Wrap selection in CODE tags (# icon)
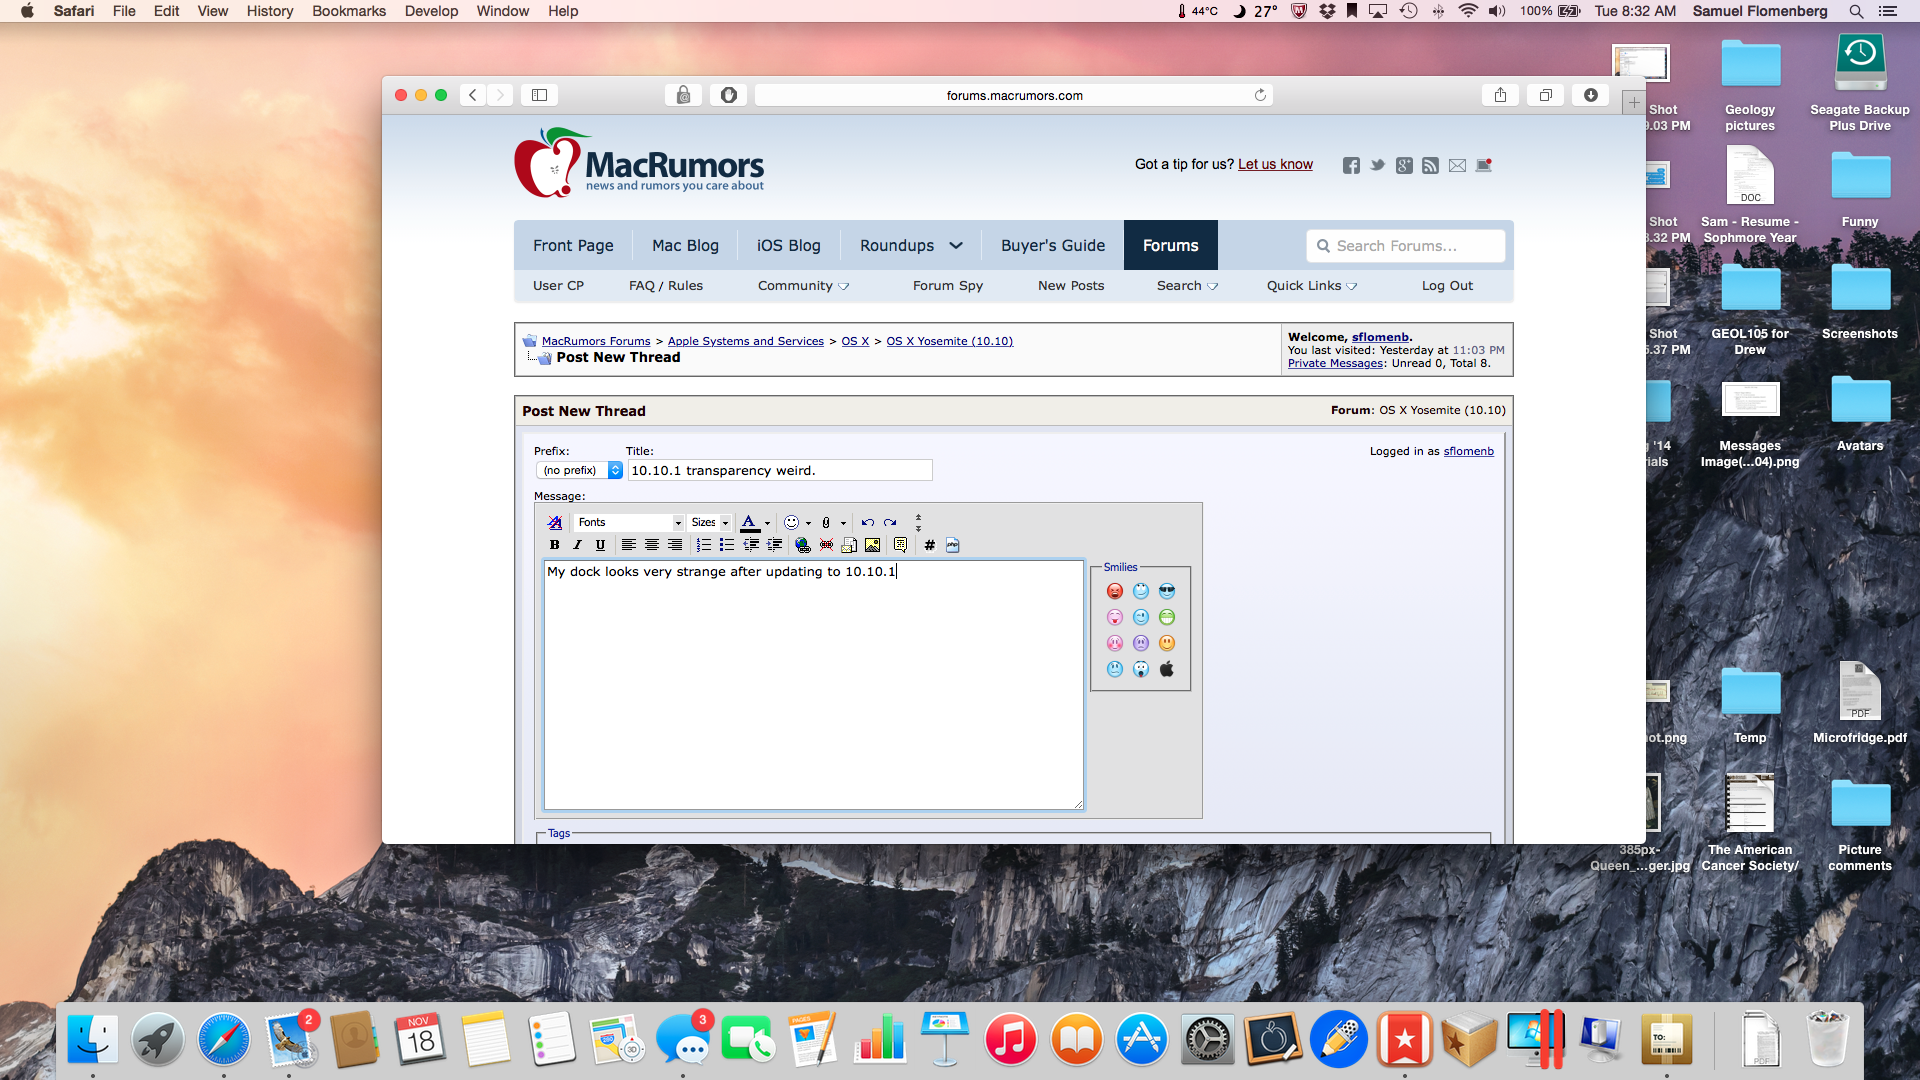Viewport: 1920px width, 1080px height. (x=929, y=545)
